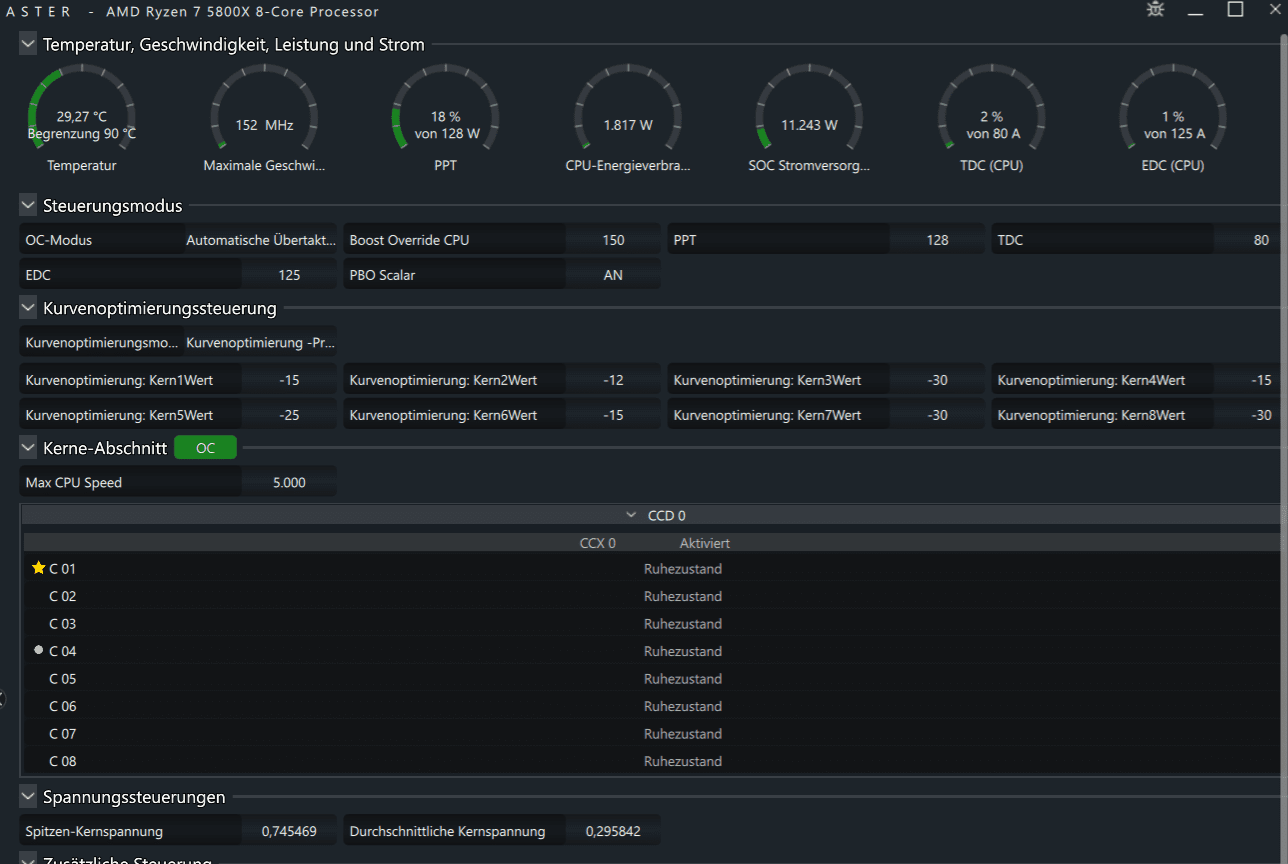The image size is (1288, 864).
Task: Collapse the Kerne-Abschnitt section
Action: coord(28,448)
